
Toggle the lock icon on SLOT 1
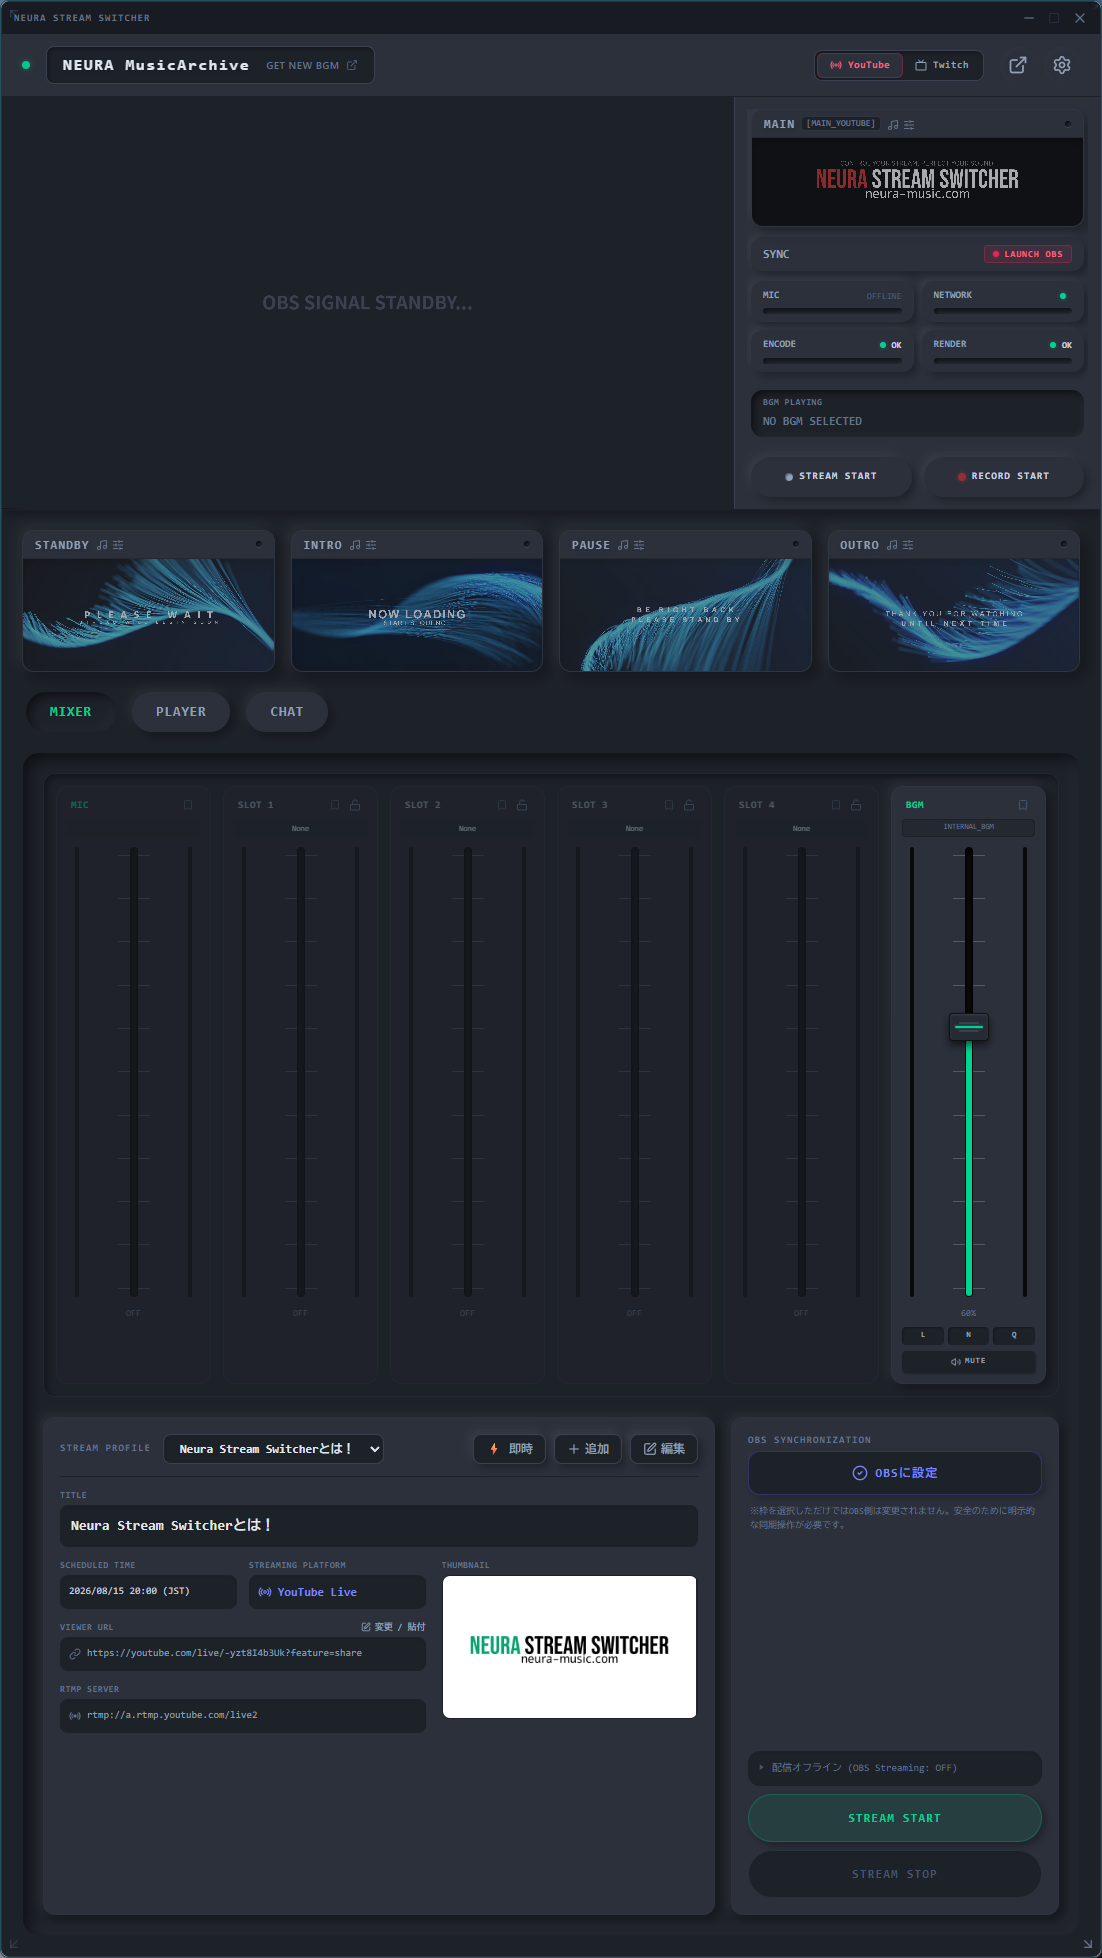[355, 805]
